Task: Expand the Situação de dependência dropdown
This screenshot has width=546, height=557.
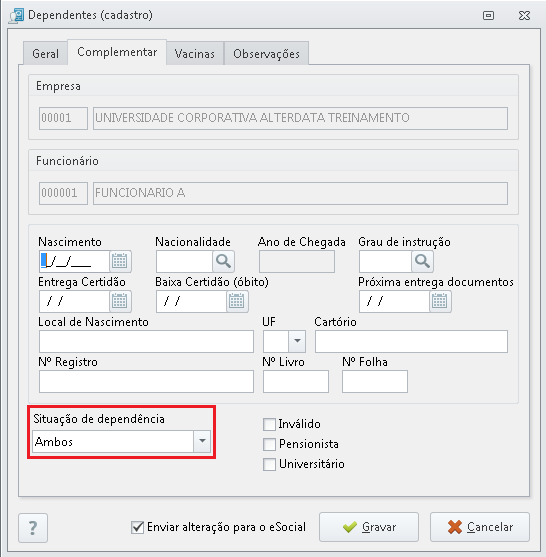Action: pyautogui.click(x=202, y=441)
